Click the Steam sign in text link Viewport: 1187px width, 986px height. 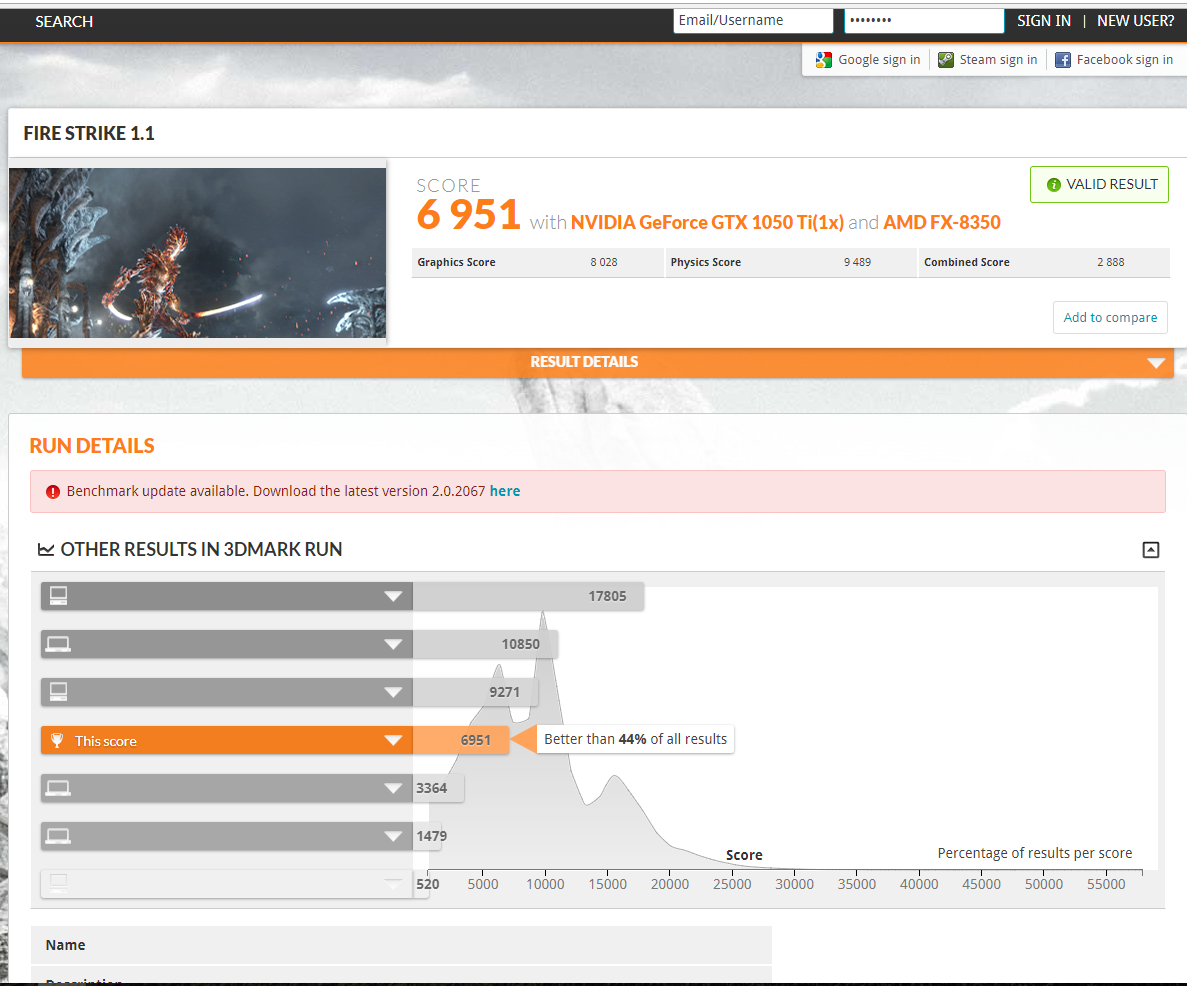[999, 60]
